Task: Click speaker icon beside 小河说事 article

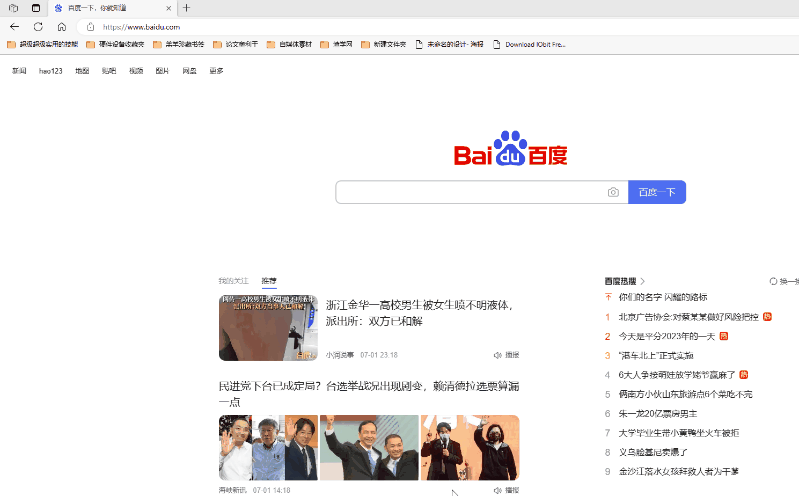Action: 497,355
